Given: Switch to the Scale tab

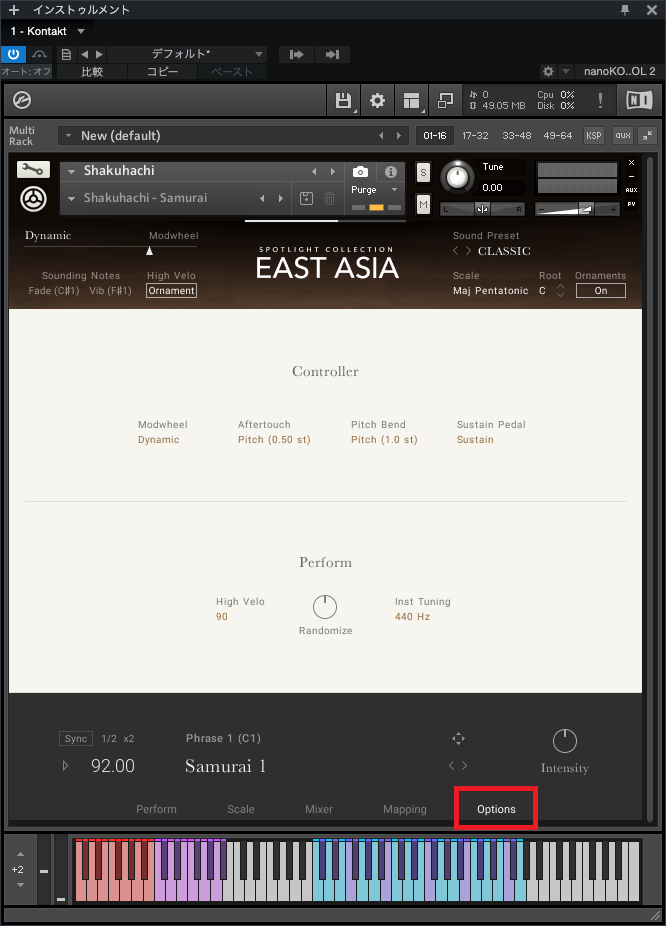Looking at the screenshot, I should [241, 809].
